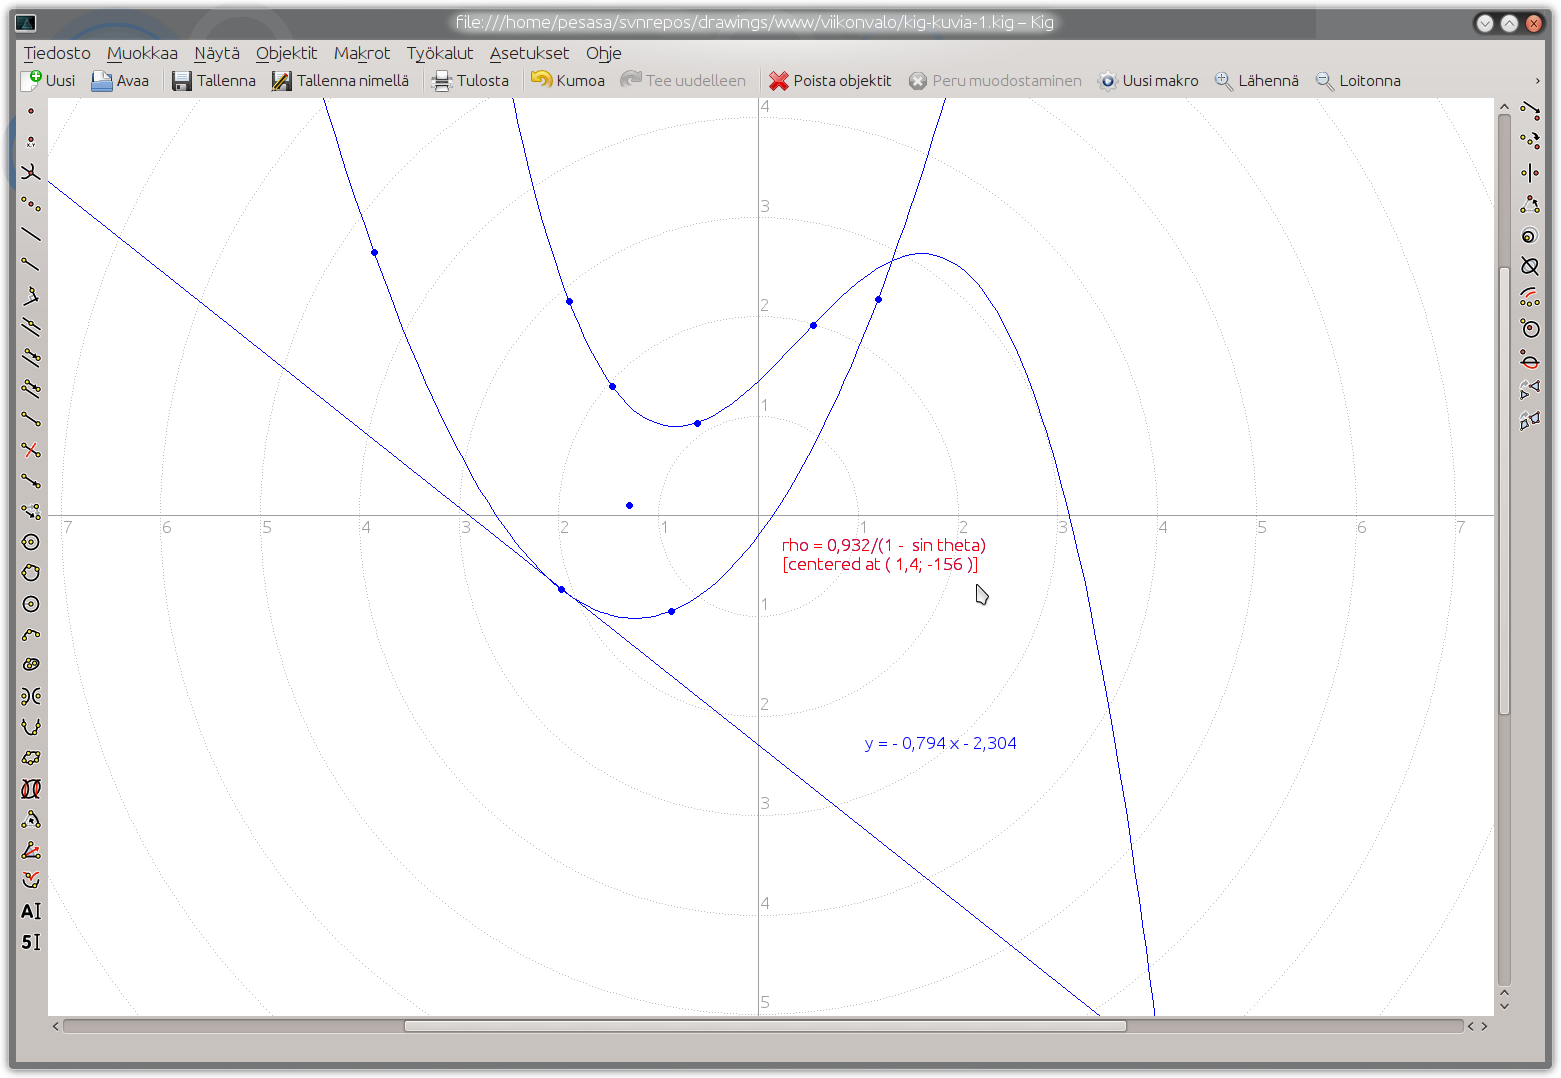Select the segment with red slash tool
The width and height of the screenshot is (1561, 1078).
click(x=31, y=450)
